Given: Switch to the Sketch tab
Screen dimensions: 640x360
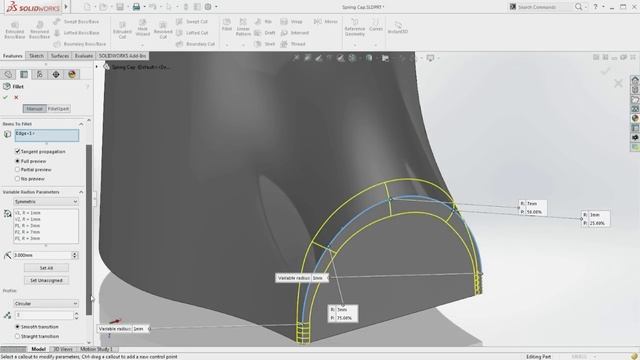Looking at the screenshot, I should click(x=36, y=56).
